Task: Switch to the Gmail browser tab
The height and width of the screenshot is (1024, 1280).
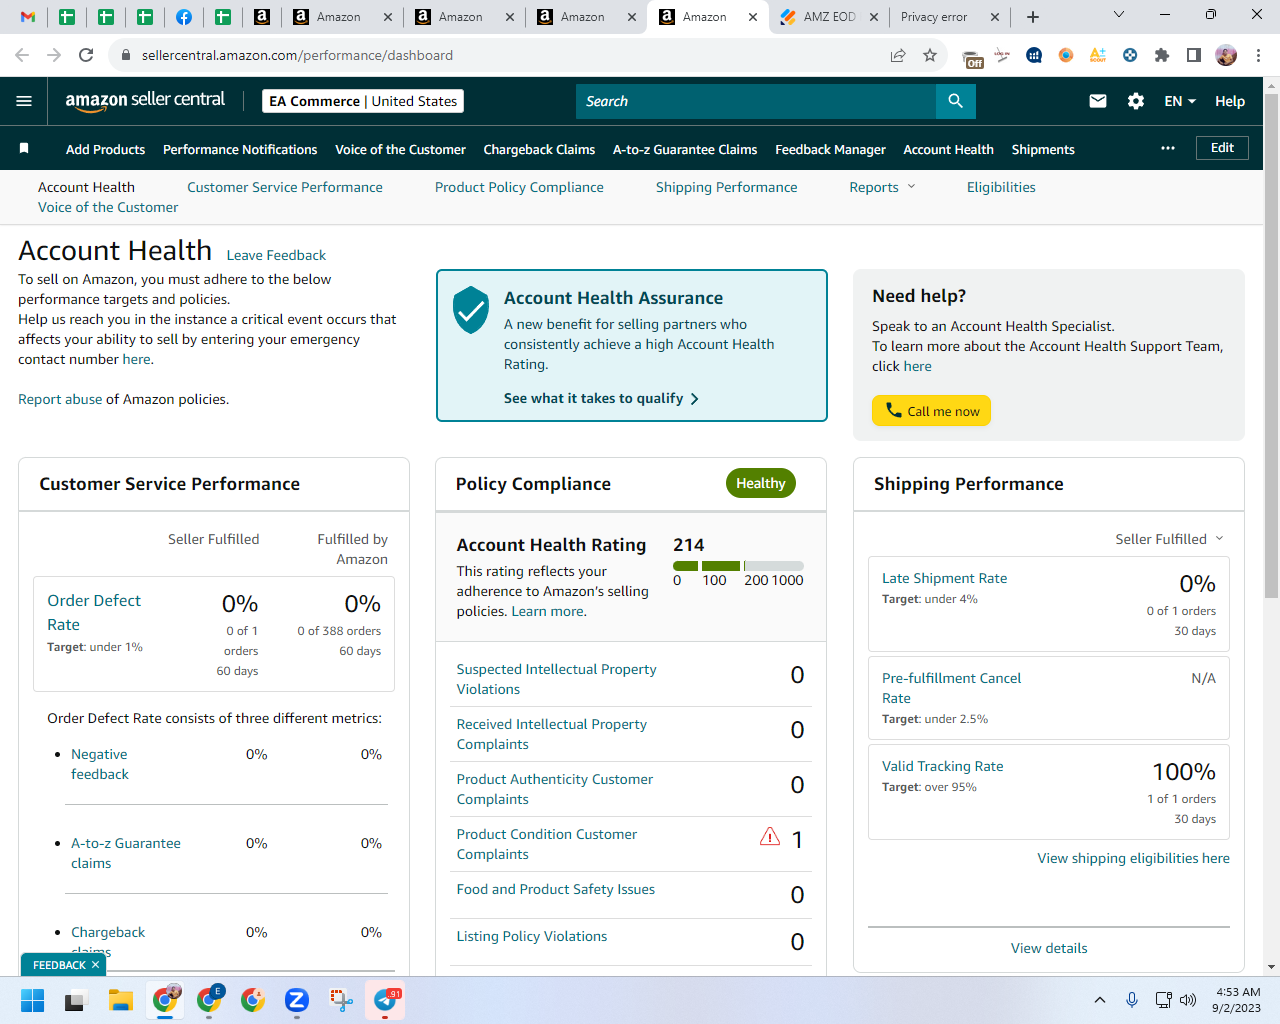Action: pyautogui.click(x=28, y=17)
